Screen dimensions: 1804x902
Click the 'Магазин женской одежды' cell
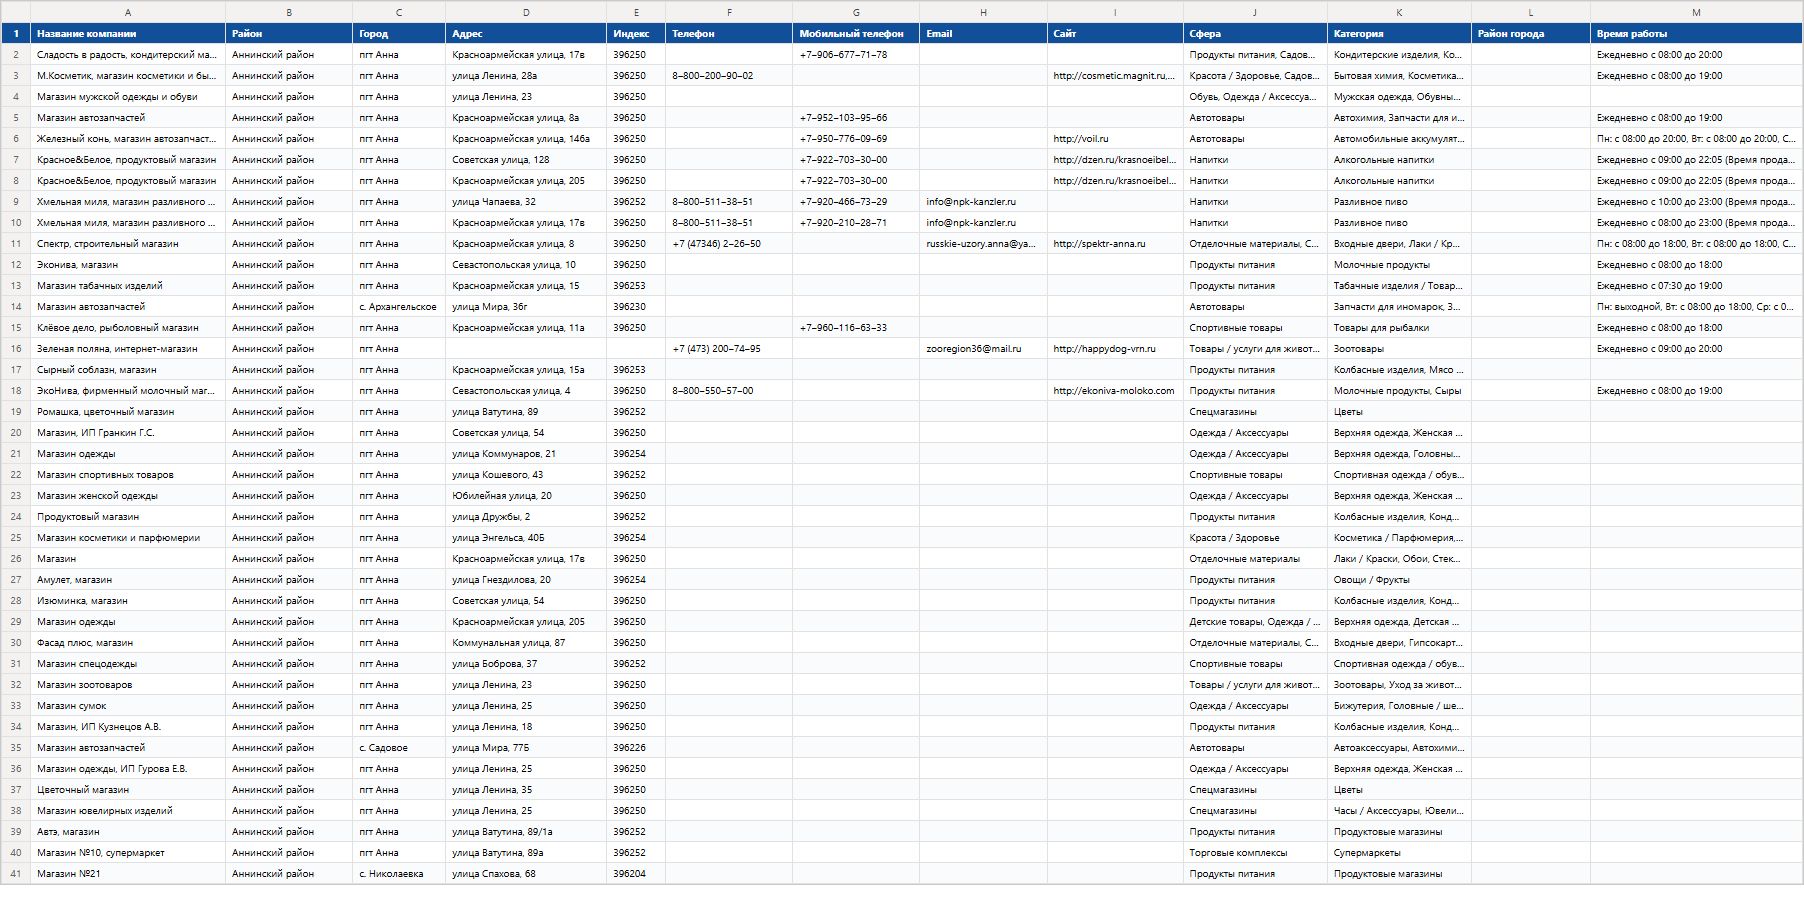[128, 495]
